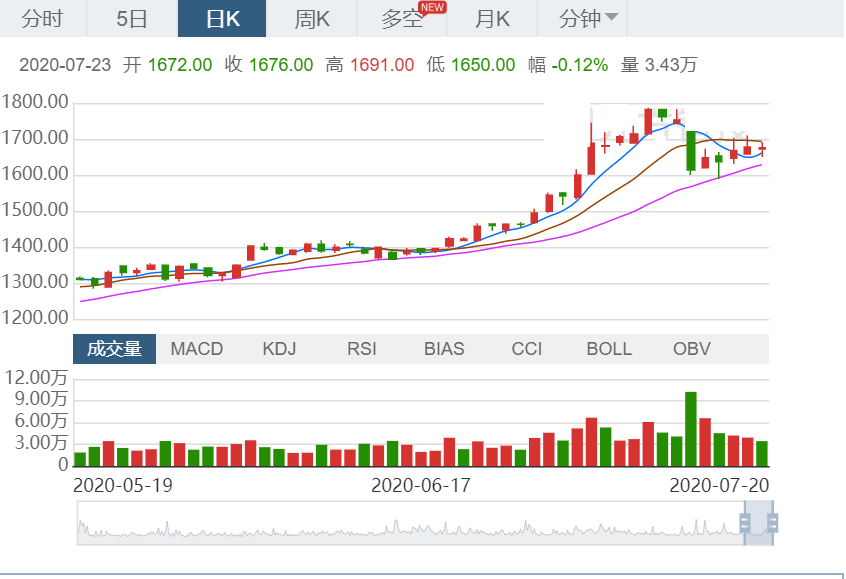Screen dimensions: 846x579
Task: Choose the OBV indicator
Action: click(692, 349)
